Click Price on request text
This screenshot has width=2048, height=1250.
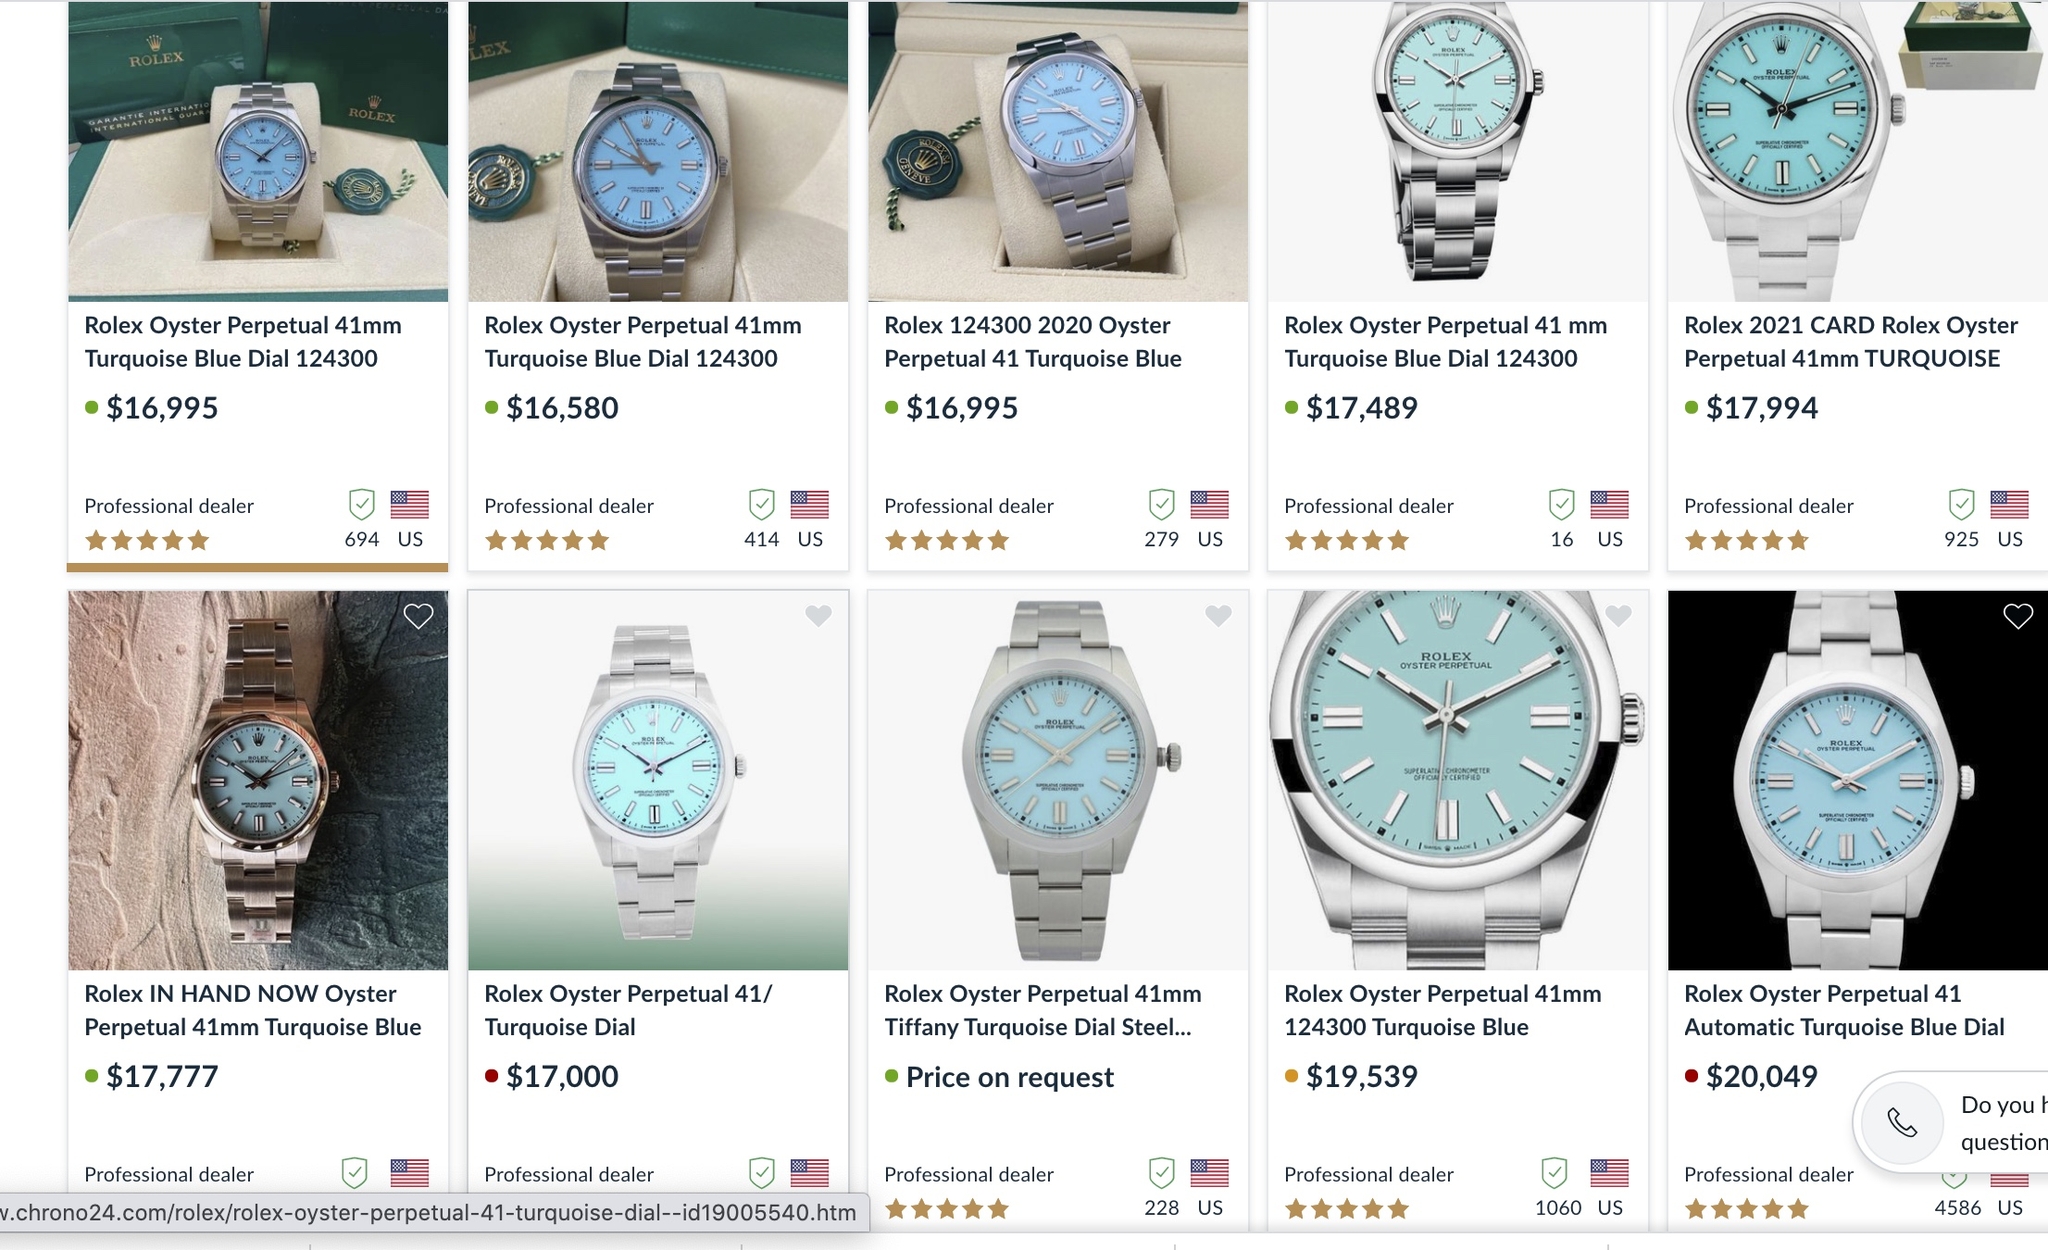(1009, 1077)
